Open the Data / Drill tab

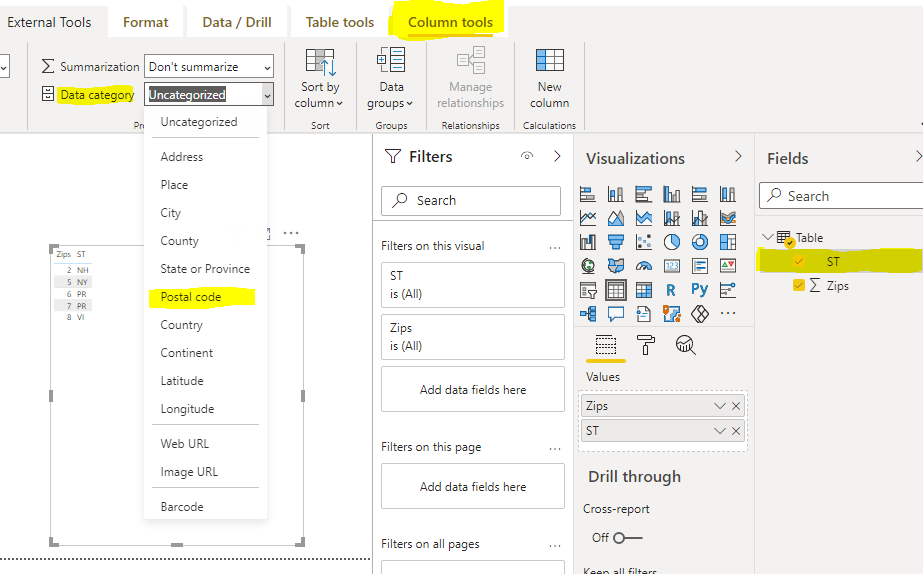237,22
